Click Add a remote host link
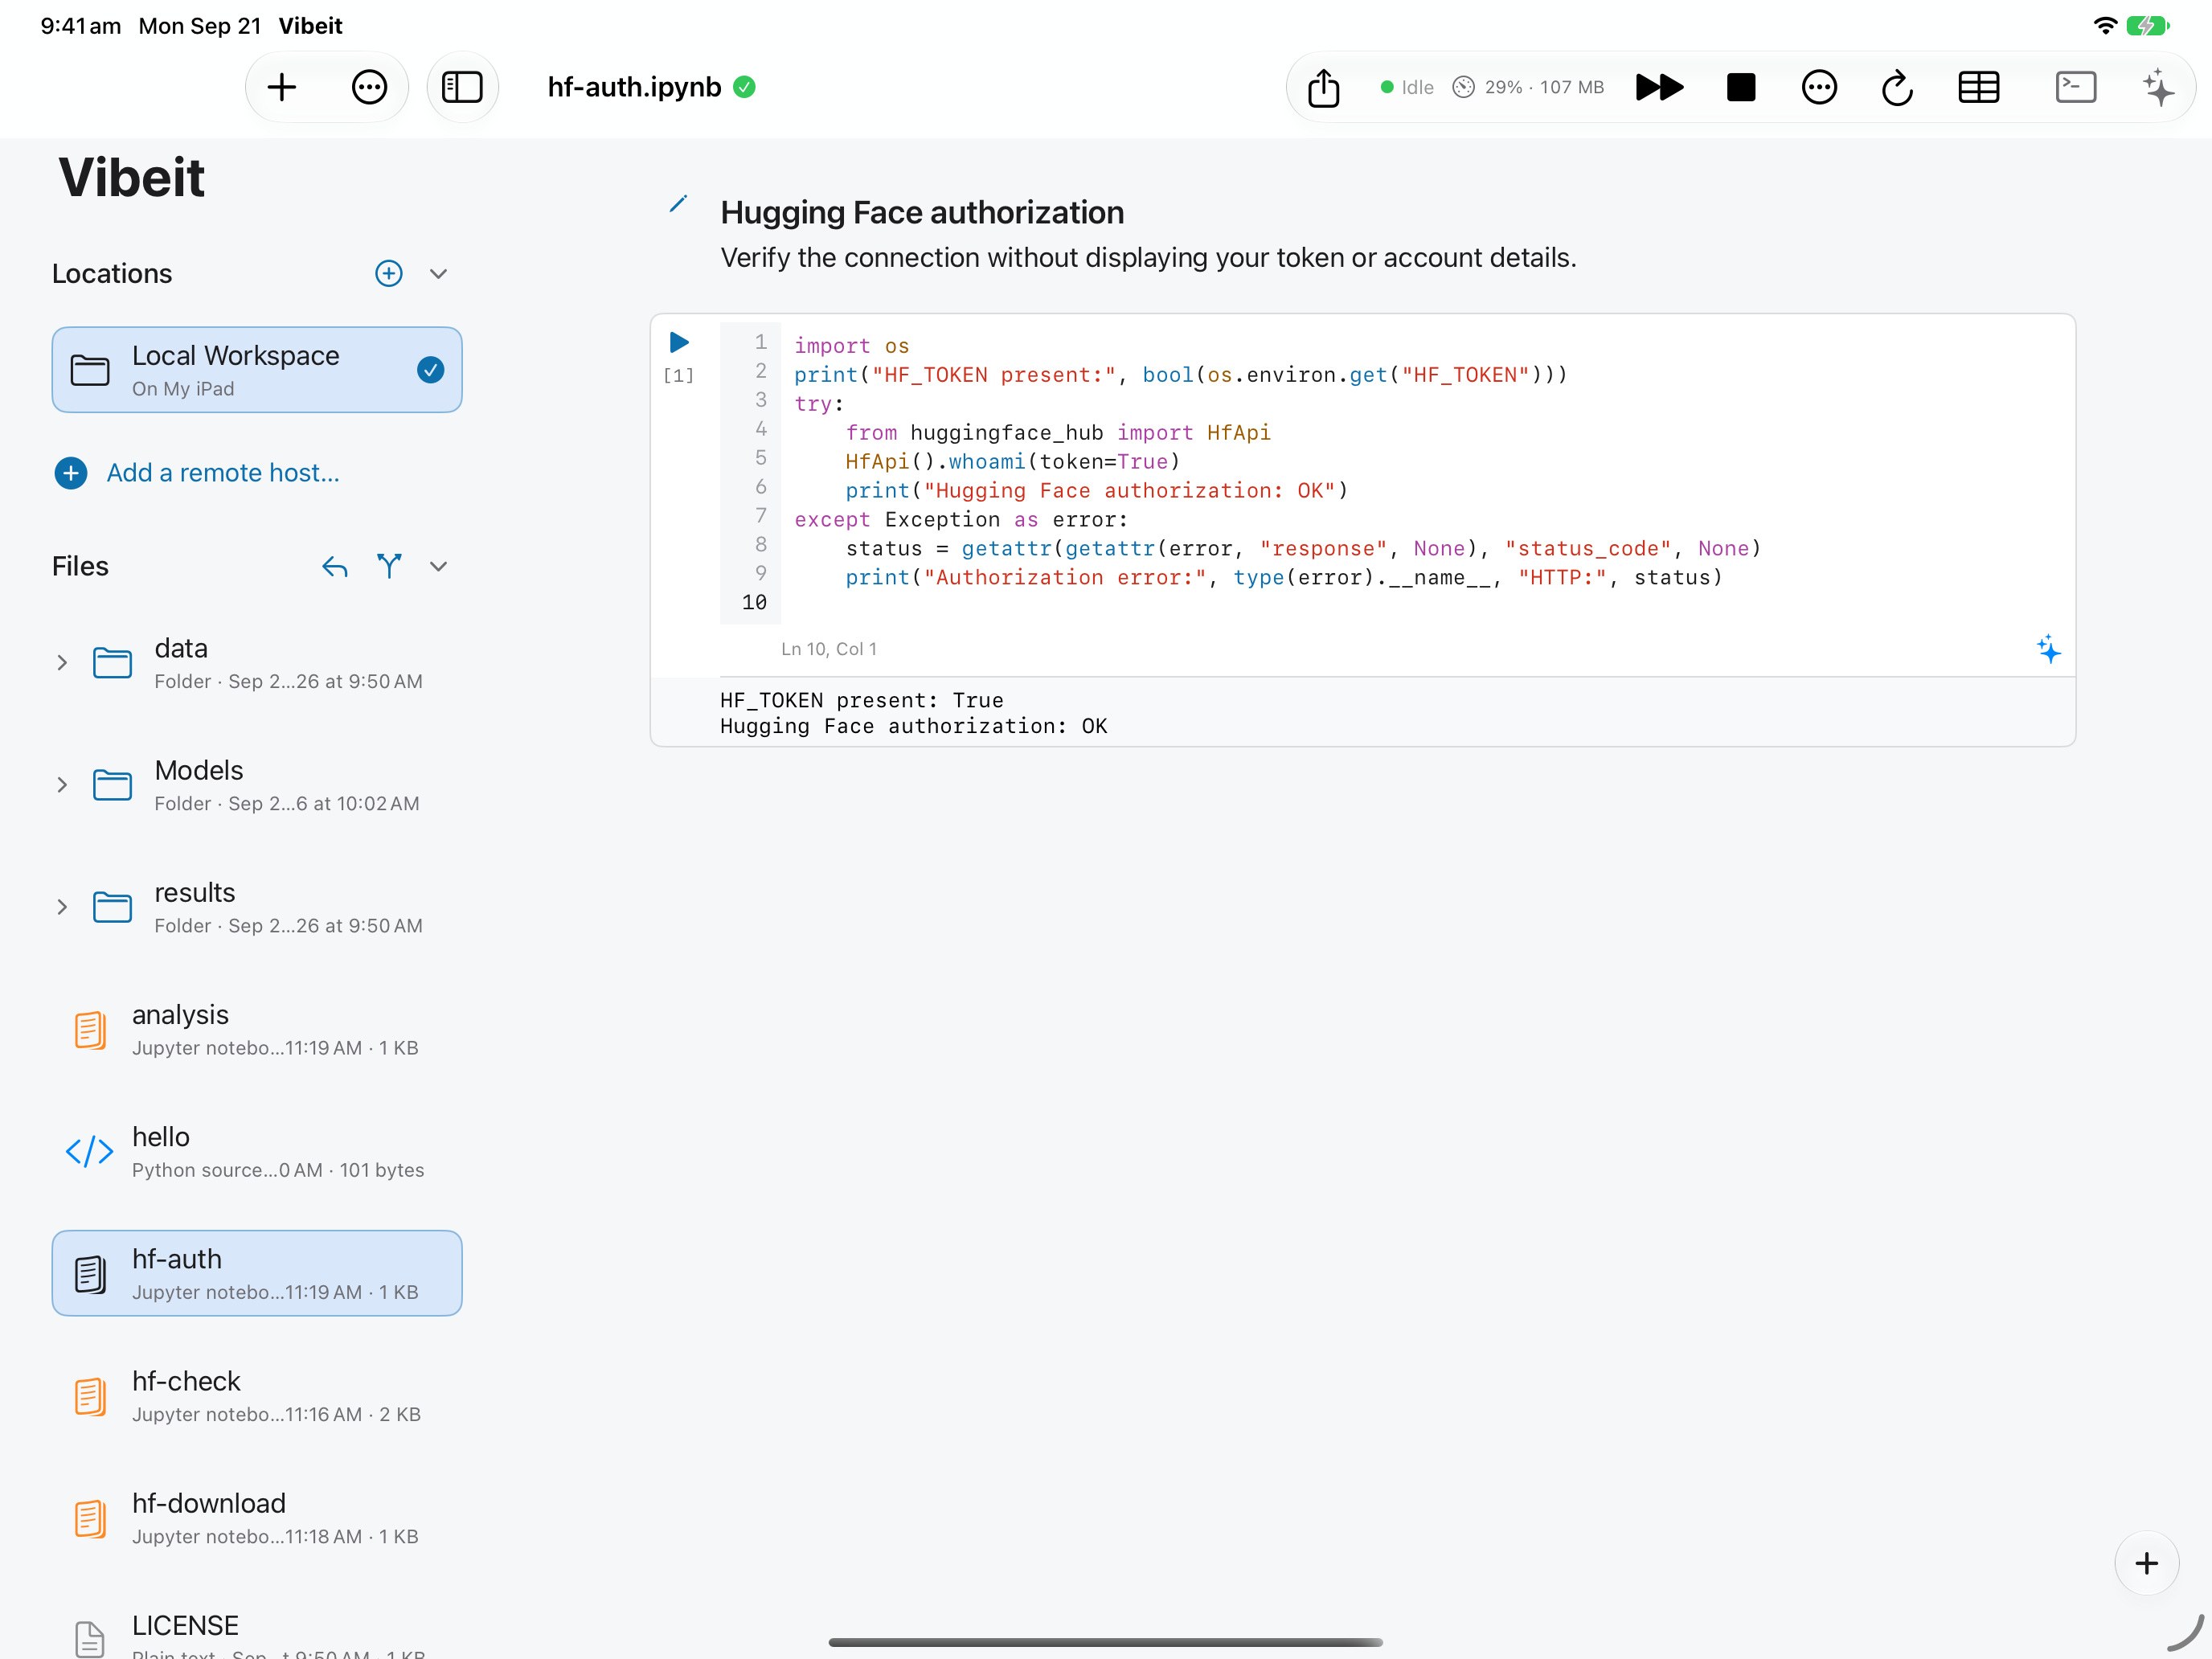The image size is (2212, 1659). tap(223, 472)
